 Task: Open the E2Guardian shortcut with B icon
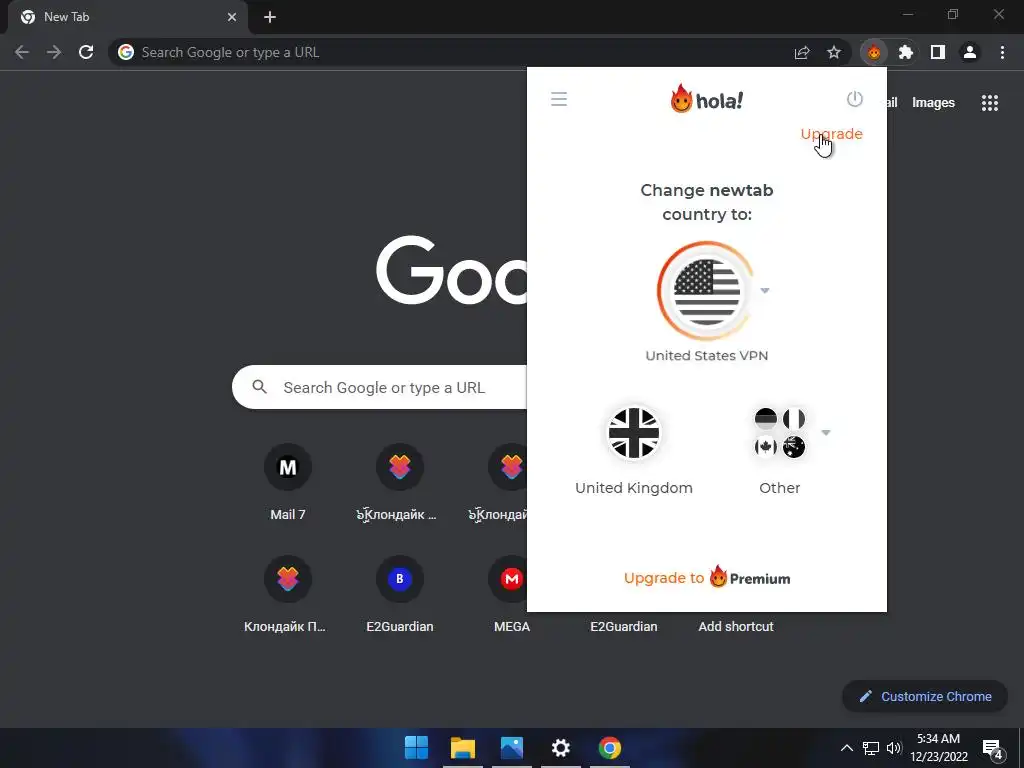pyautogui.click(x=400, y=594)
